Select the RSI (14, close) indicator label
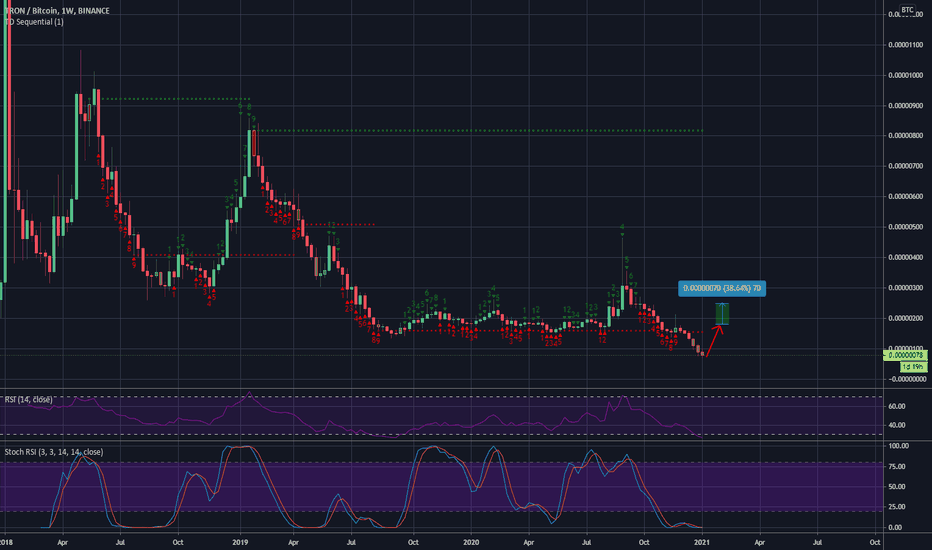932x550 pixels. coord(29,400)
